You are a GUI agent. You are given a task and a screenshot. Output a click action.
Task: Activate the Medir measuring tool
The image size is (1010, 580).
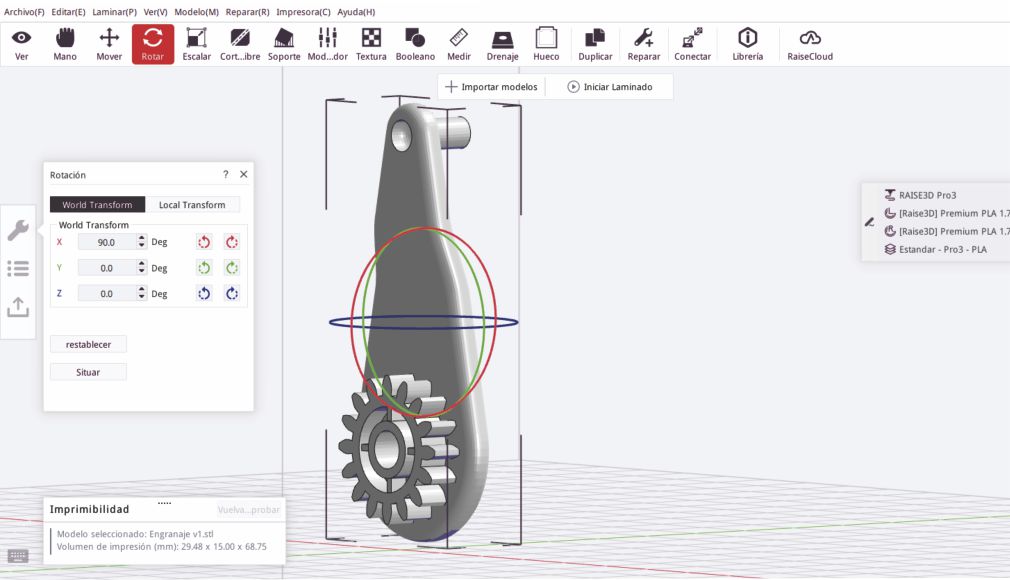coord(459,44)
